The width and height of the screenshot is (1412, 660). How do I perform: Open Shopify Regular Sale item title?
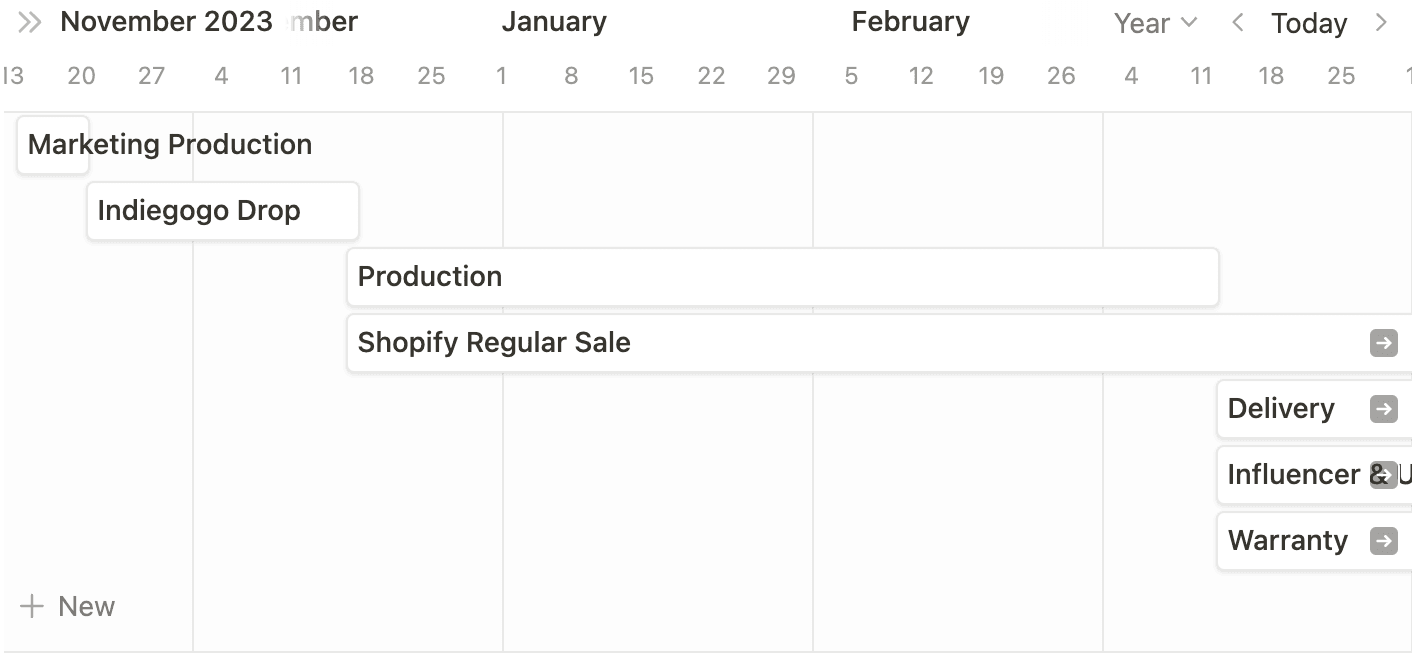pyautogui.click(x=494, y=343)
